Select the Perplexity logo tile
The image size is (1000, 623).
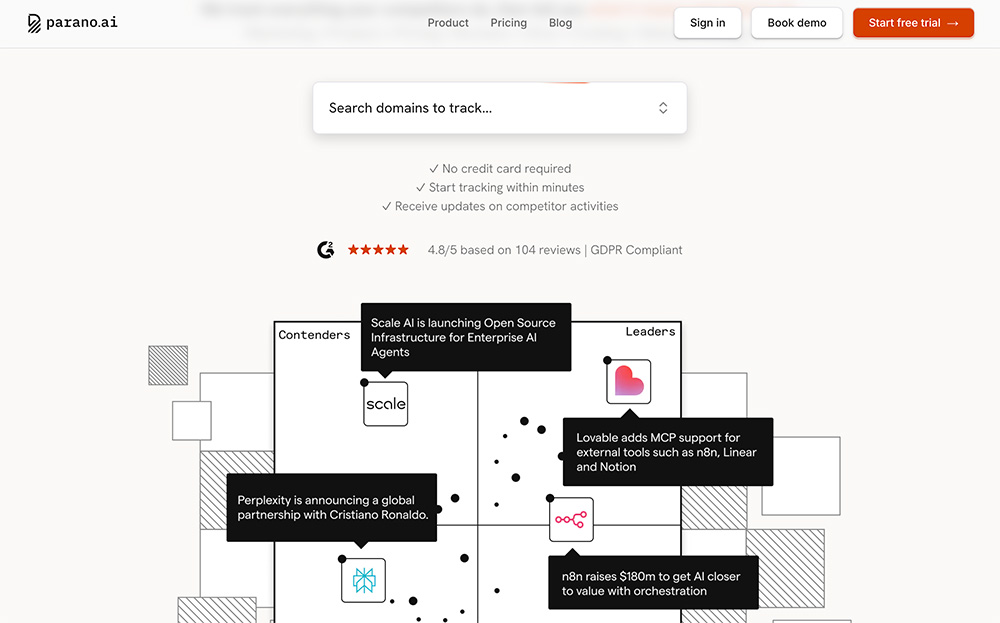[364, 580]
